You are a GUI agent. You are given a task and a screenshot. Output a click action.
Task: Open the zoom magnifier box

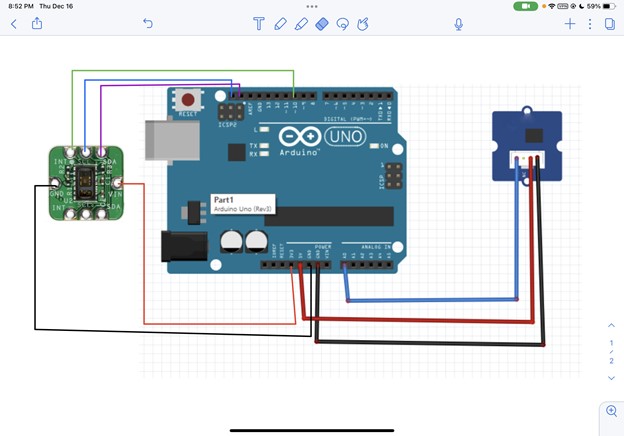pyautogui.click(x=610, y=411)
